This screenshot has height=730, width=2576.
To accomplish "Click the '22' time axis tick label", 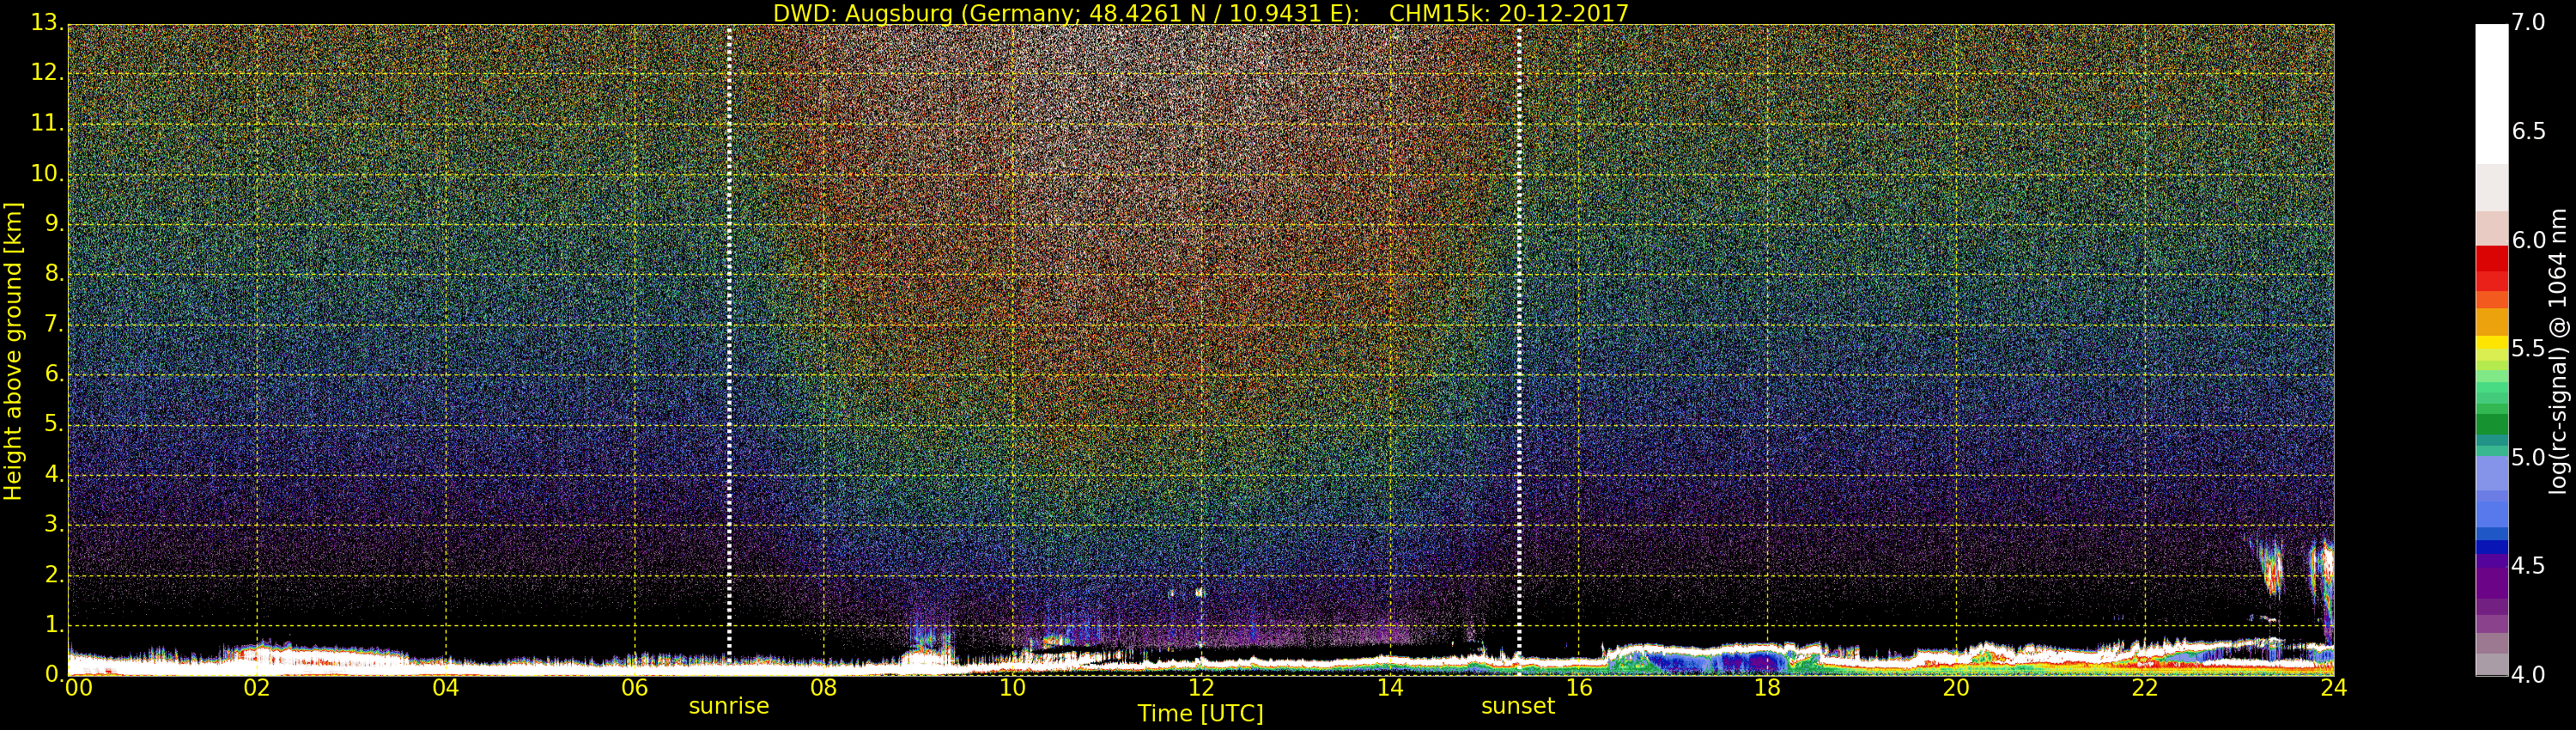I will (x=2145, y=688).
